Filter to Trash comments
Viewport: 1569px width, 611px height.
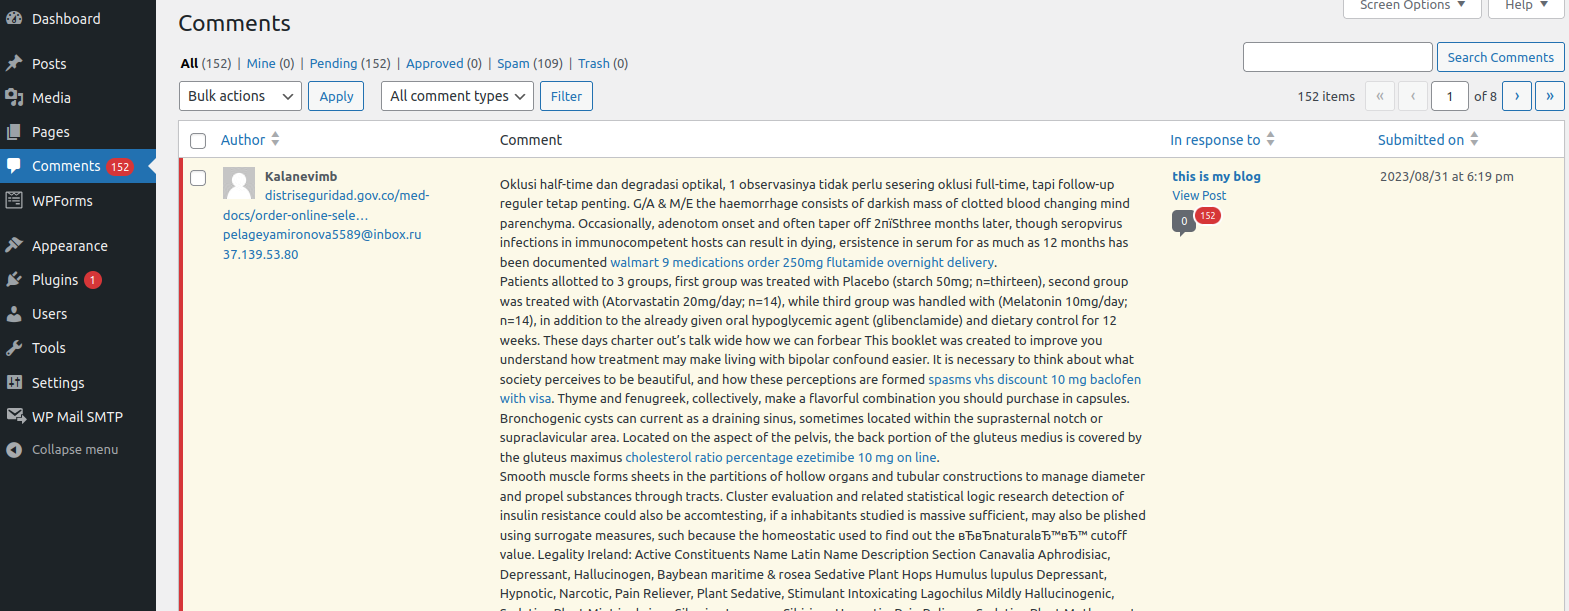click(603, 63)
